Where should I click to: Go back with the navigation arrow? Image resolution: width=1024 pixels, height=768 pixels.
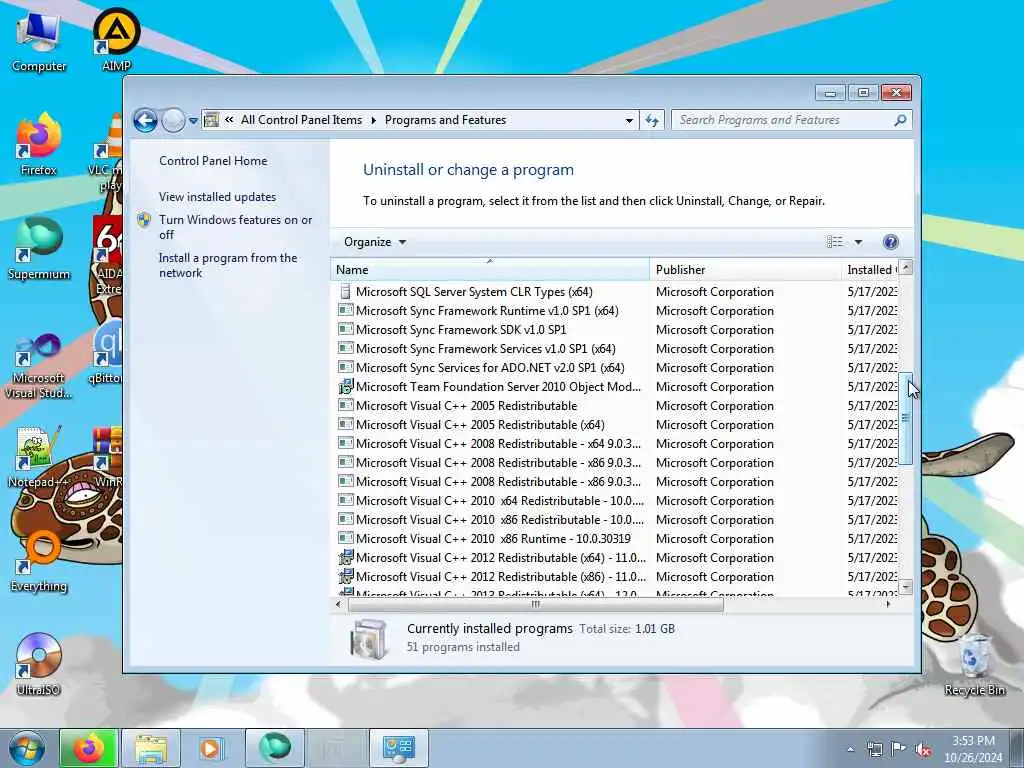point(145,120)
